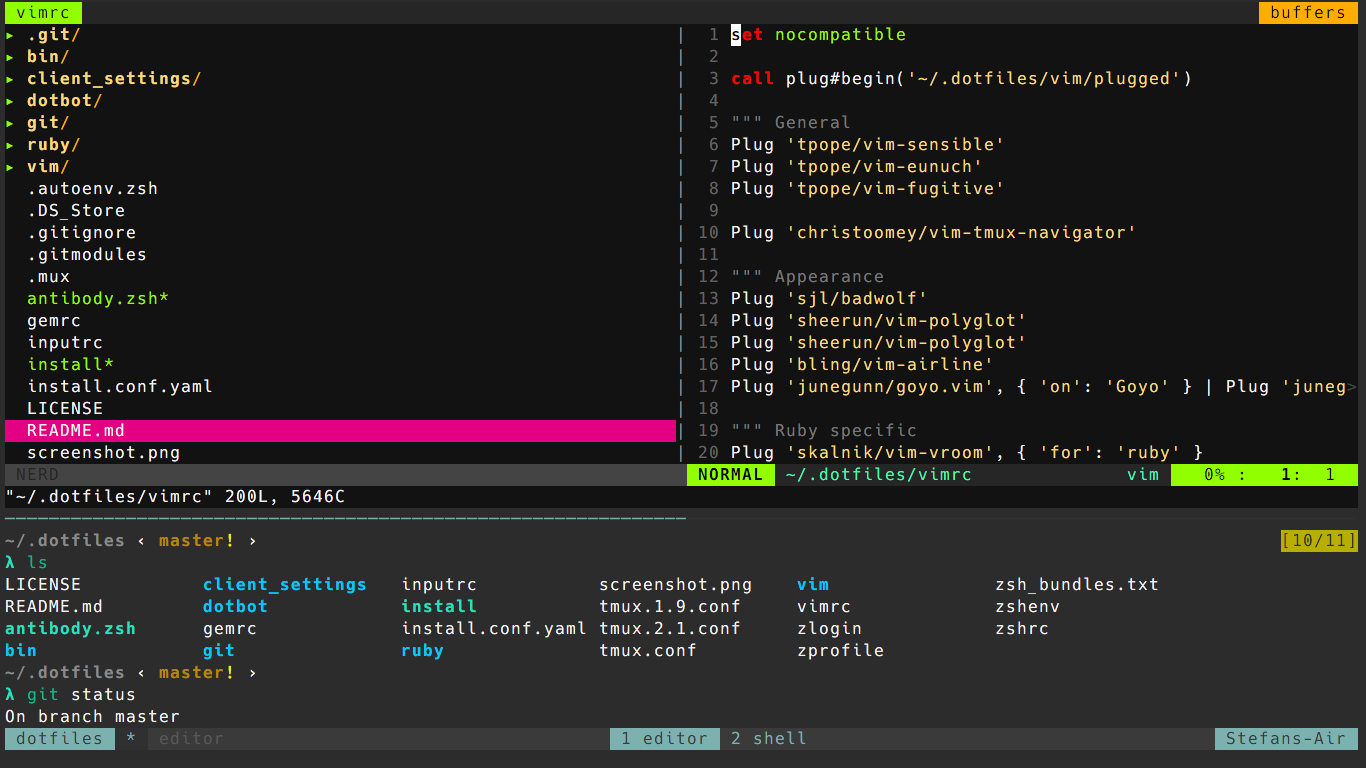Switch to tmux window 1 editor
The width and height of the screenshot is (1366, 768).
tap(664, 739)
